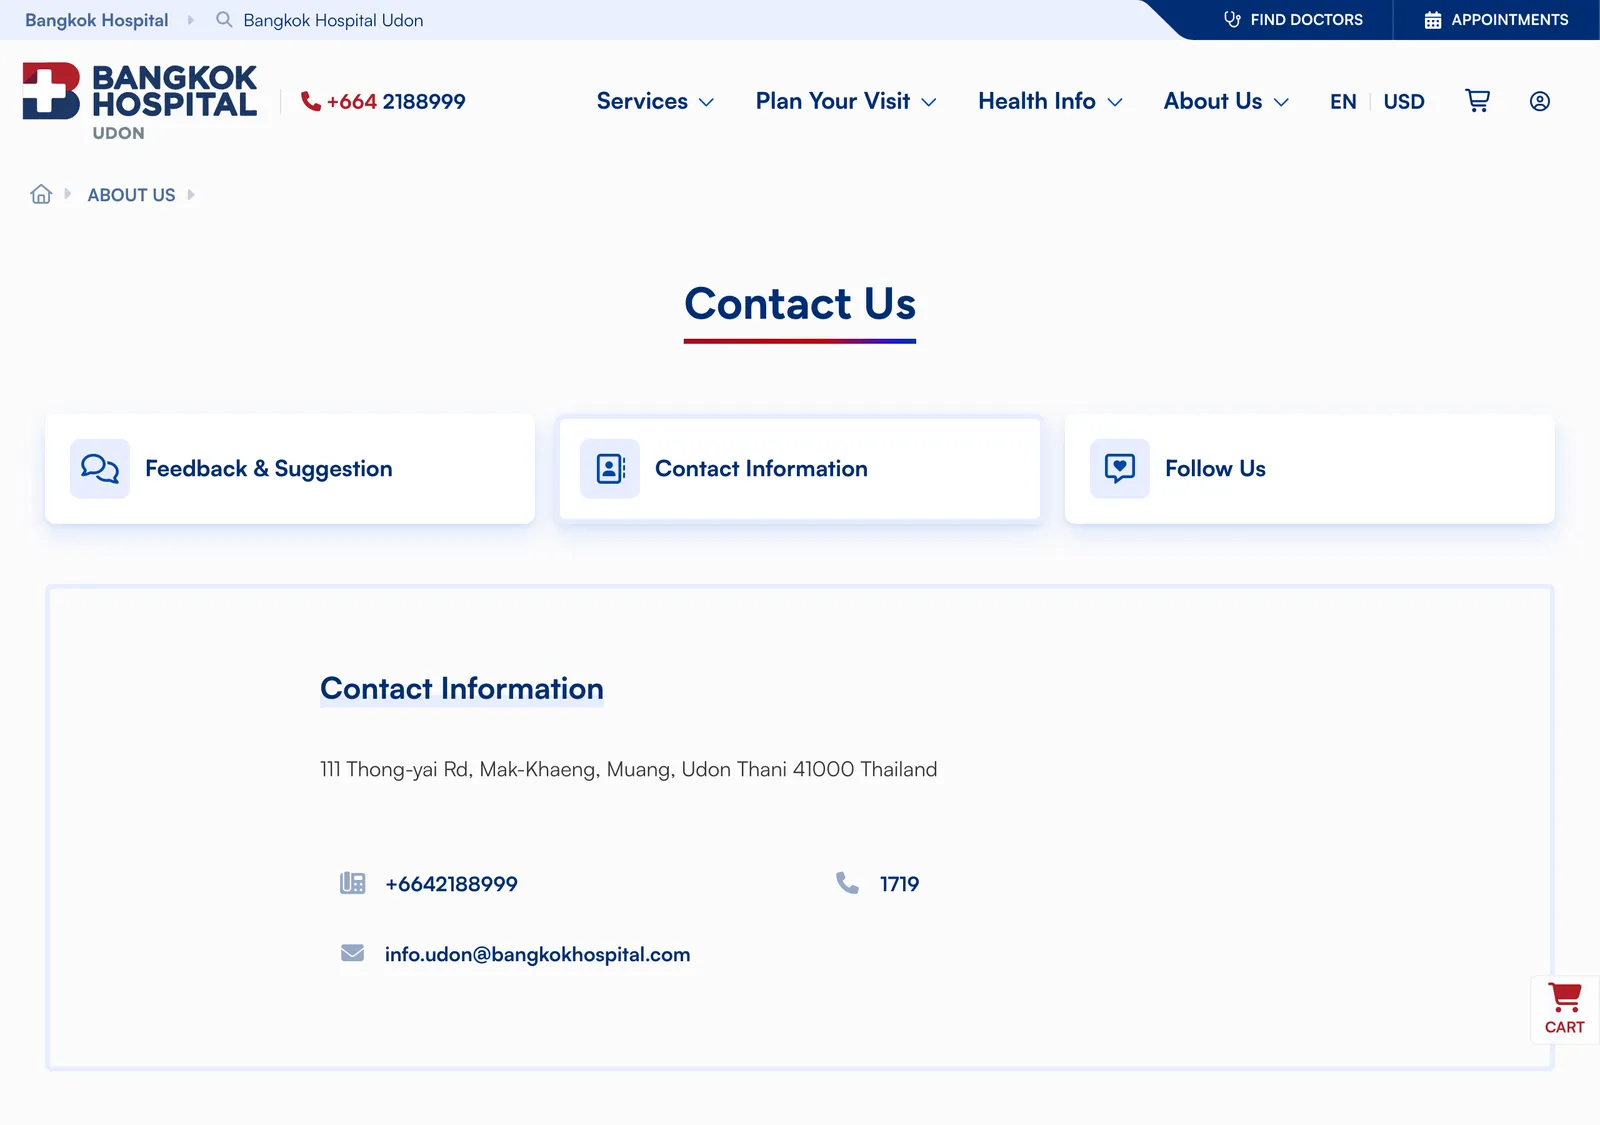
Task: Expand the Services dropdown menu
Action: (655, 101)
